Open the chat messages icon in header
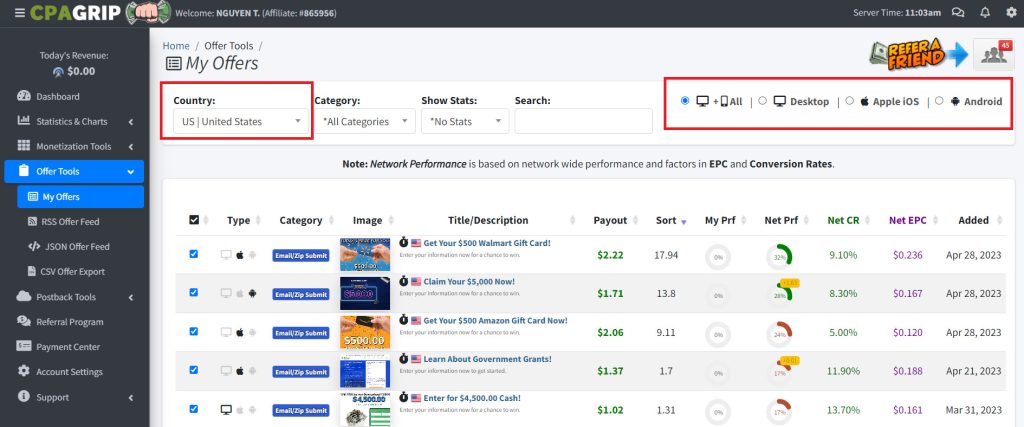1024x427 pixels. pyautogui.click(x=958, y=13)
